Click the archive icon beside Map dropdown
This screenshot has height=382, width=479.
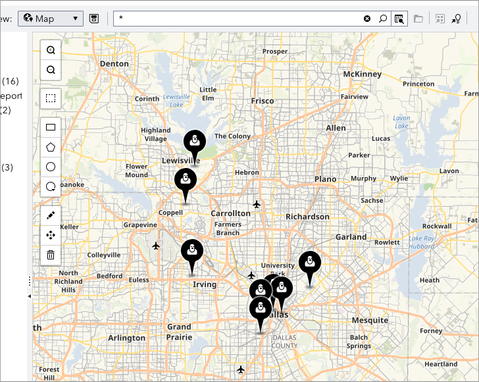click(94, 19)
